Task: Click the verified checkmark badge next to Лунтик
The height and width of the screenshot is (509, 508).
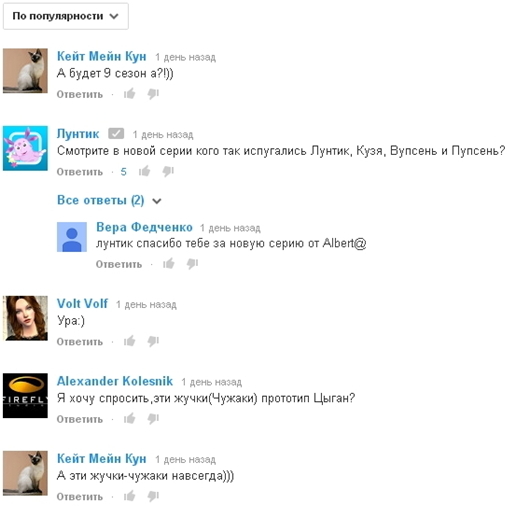Action: [x=116, y=134]
